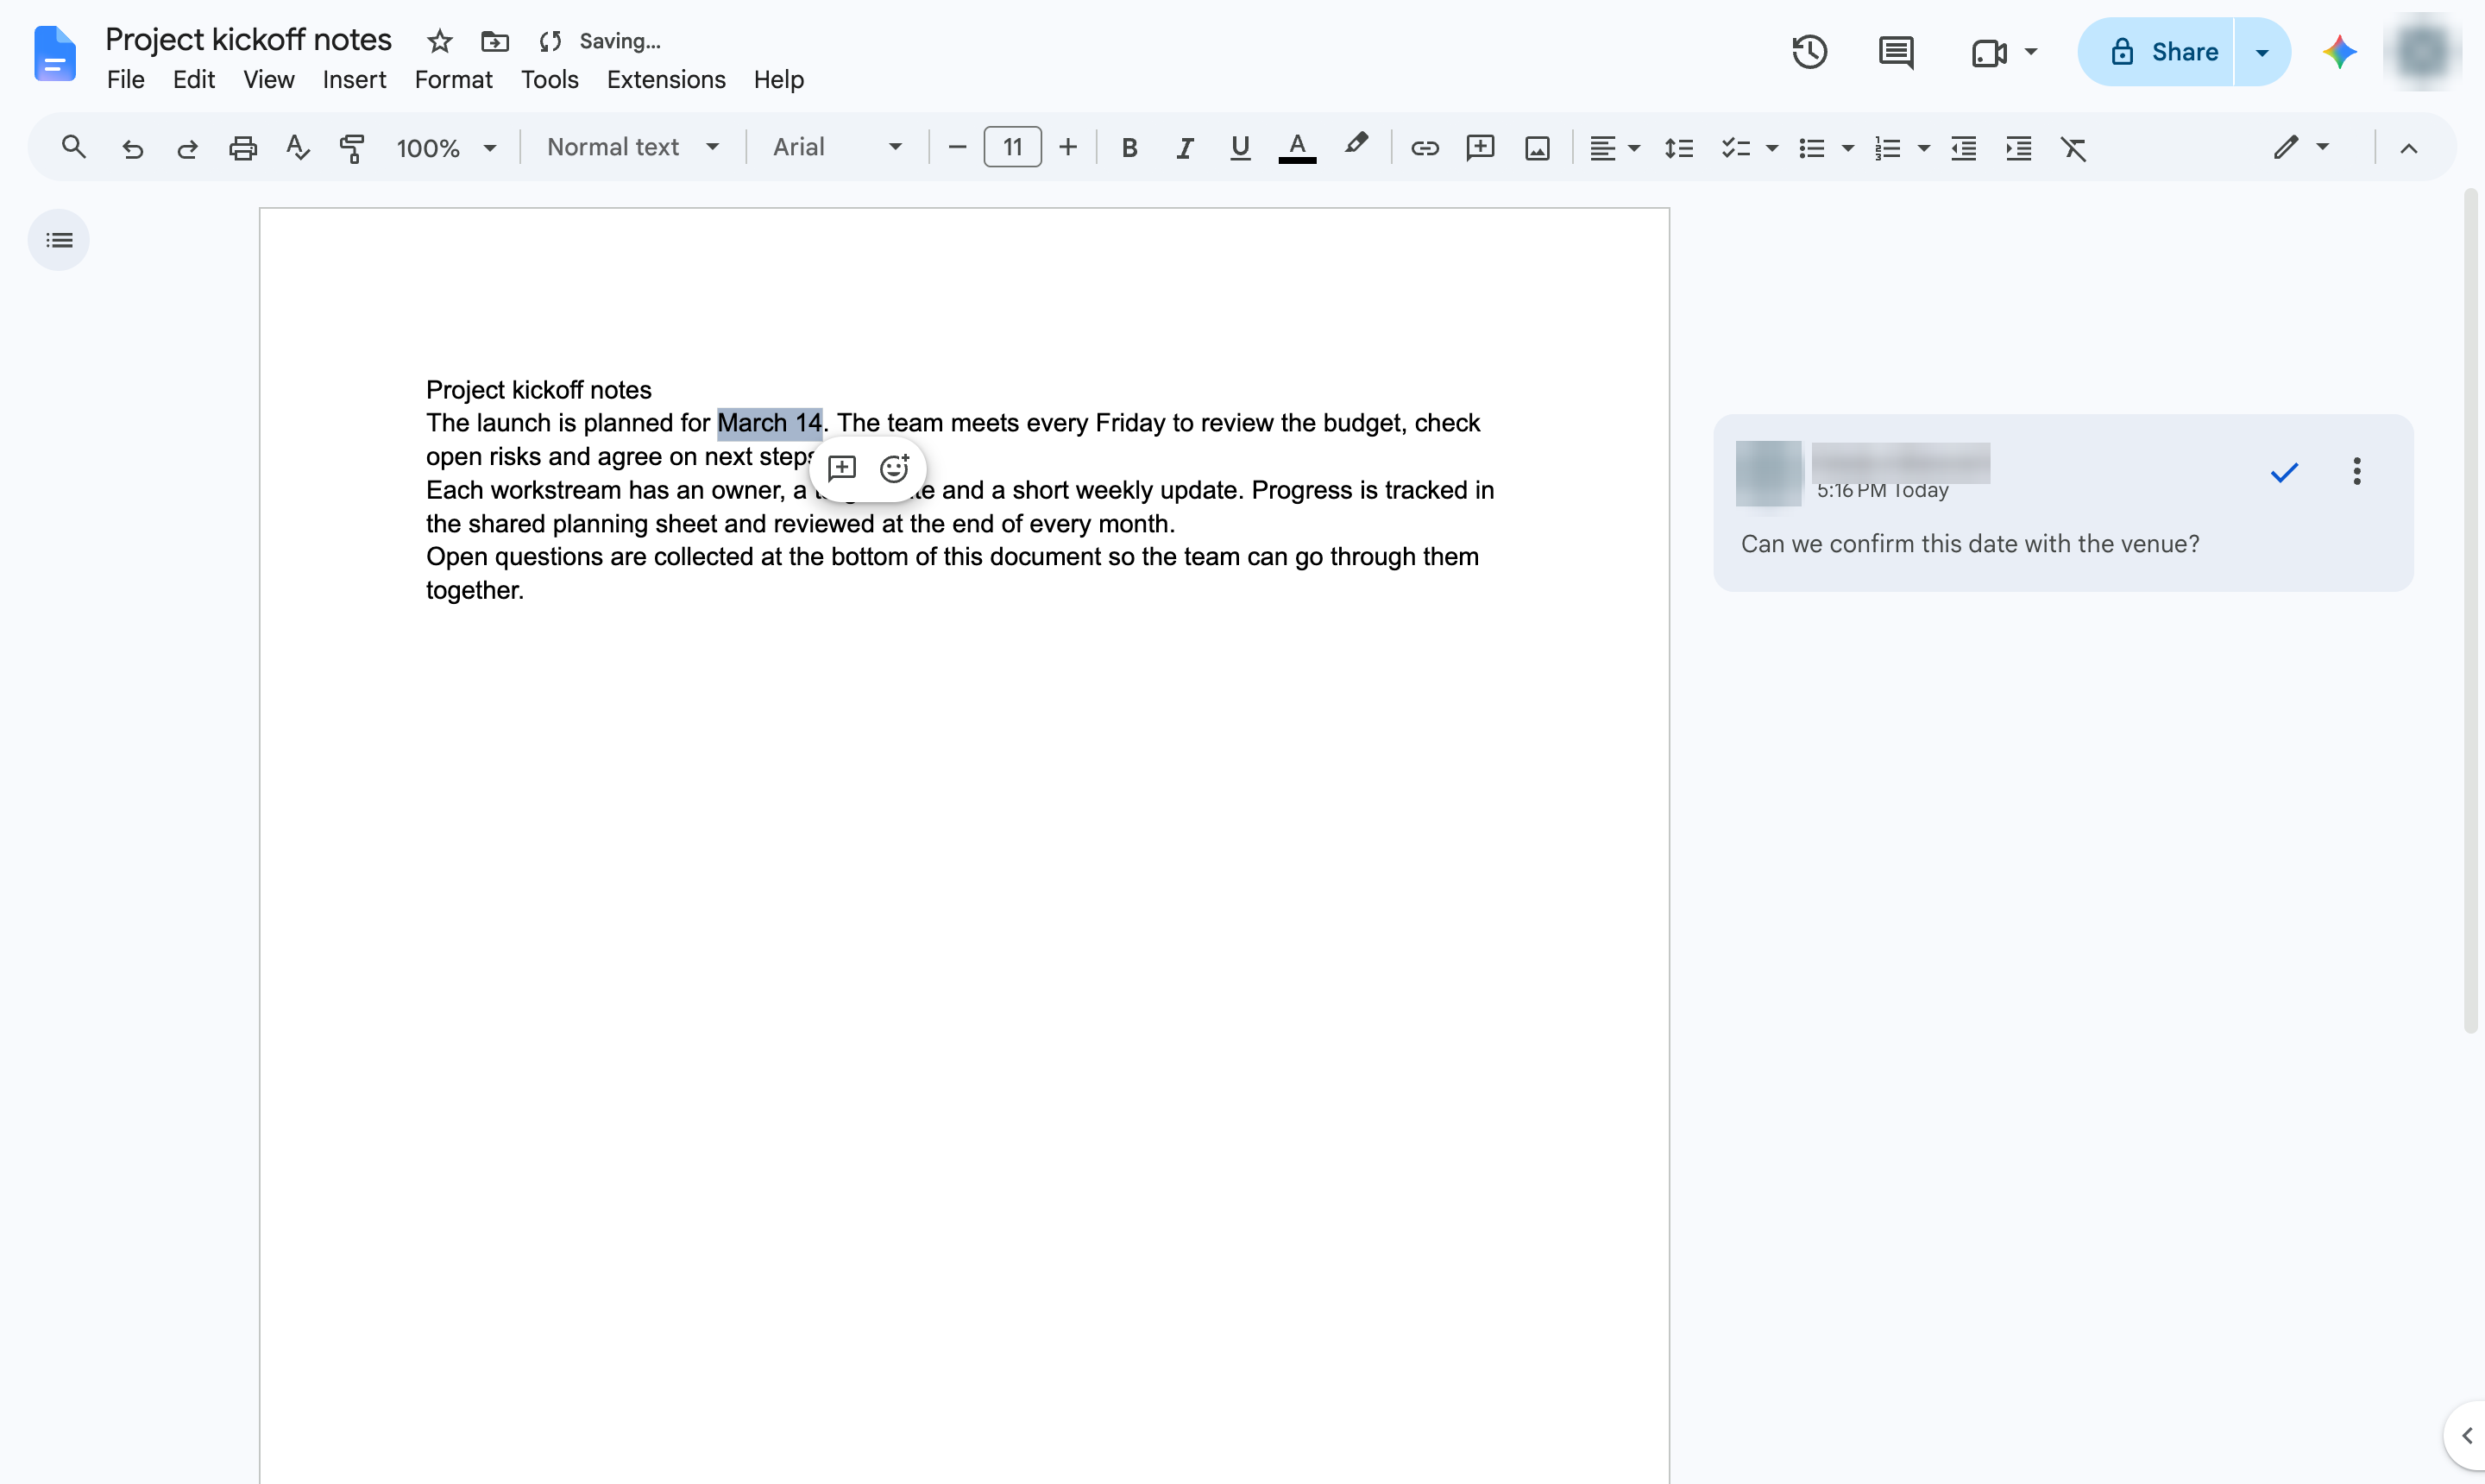Open the Arial font dropdown
The image size is (2485, 1484).
pos(836,147)
